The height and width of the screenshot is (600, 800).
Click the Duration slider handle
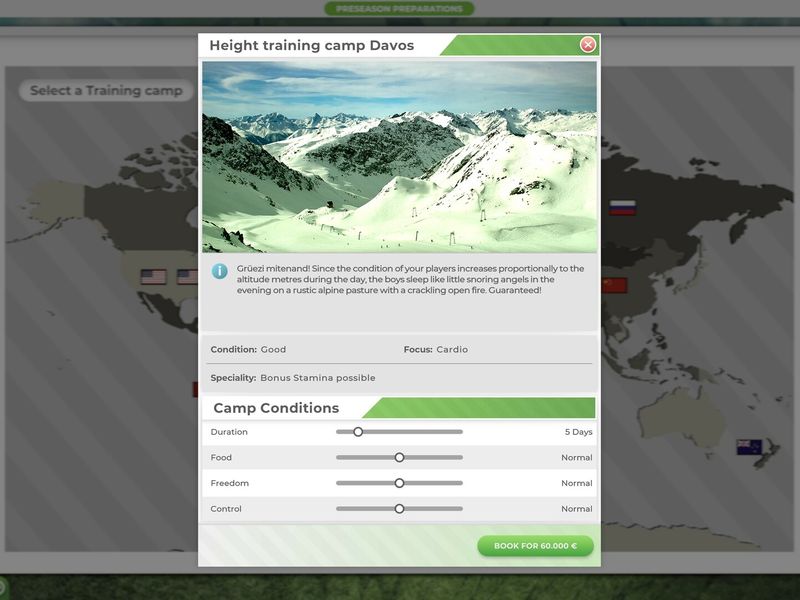(x=358, y=432)
